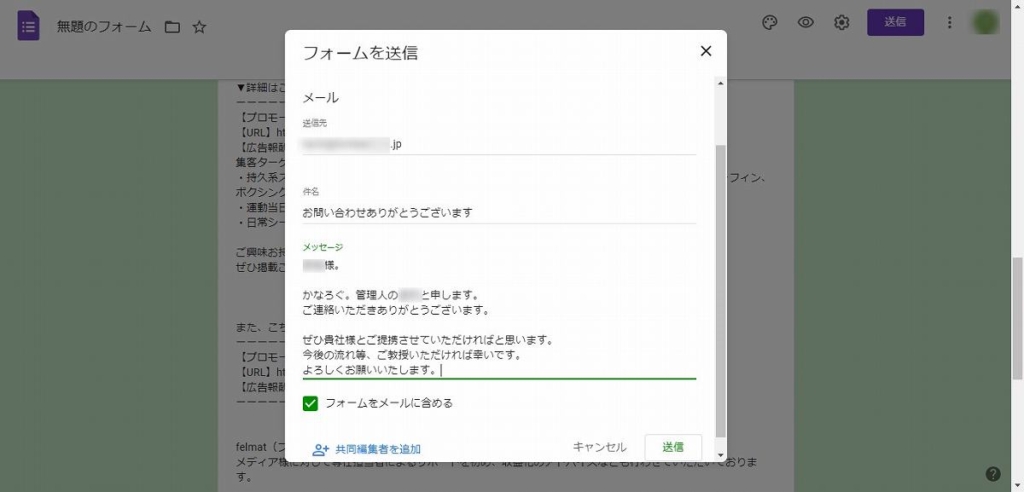Click the 送信先 recipient email field
This screenshot has width=1024, height=492.
click(498, 144)
